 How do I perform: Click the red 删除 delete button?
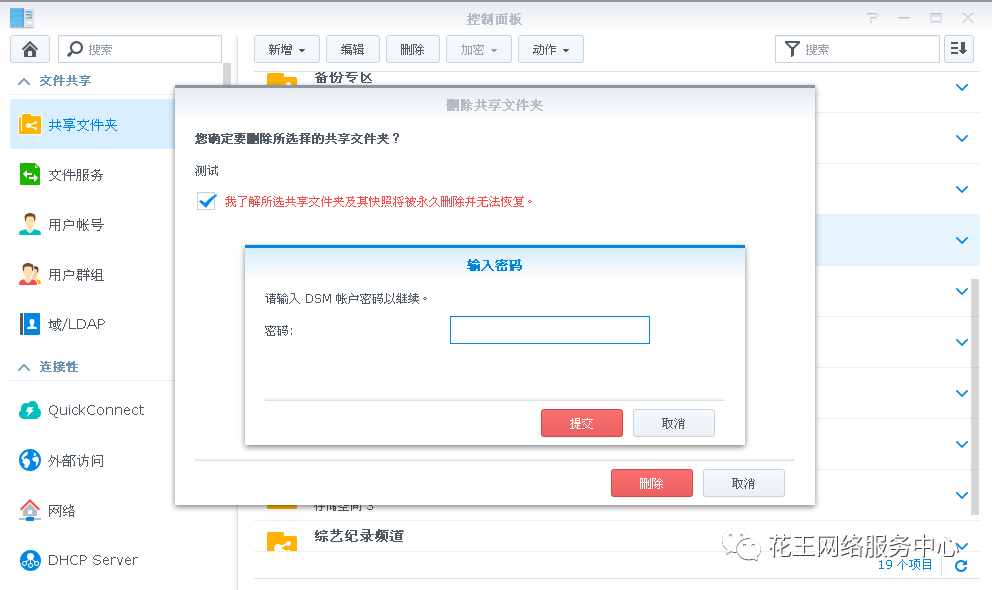tap(651, 482)
